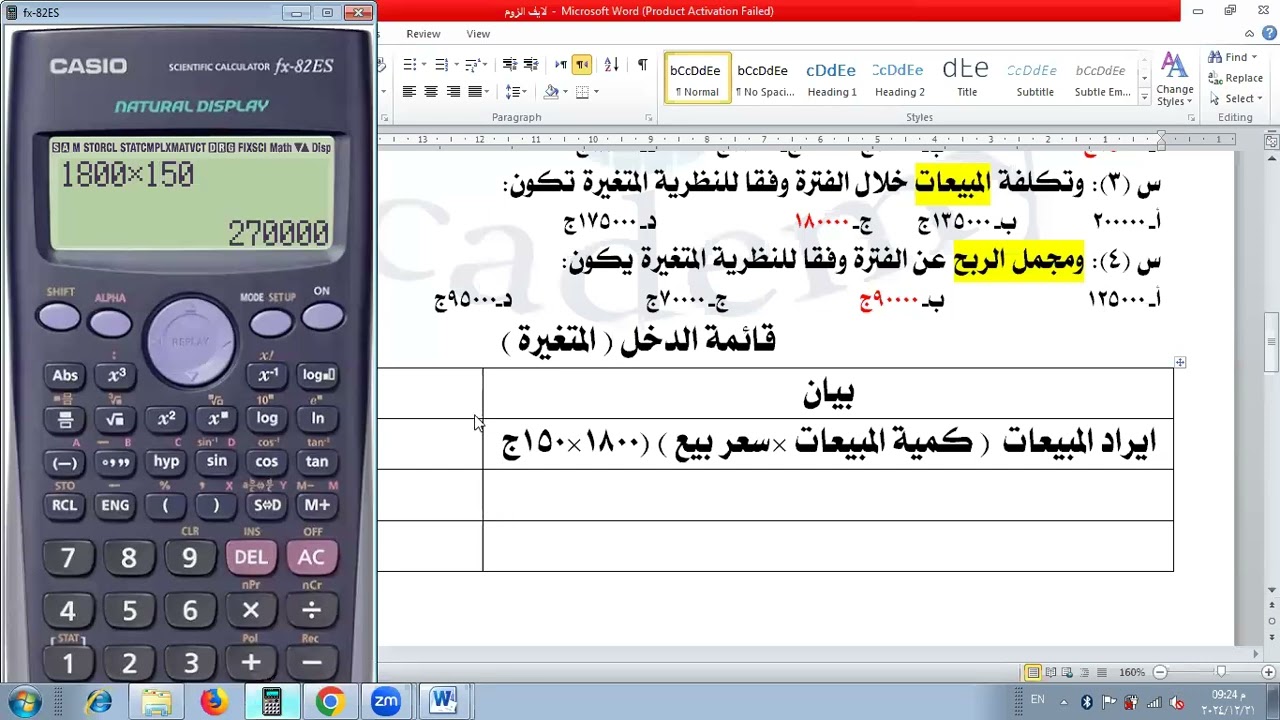Click calculator divide key
Screen dimensions: 1280x720
(x=311, y=610)
